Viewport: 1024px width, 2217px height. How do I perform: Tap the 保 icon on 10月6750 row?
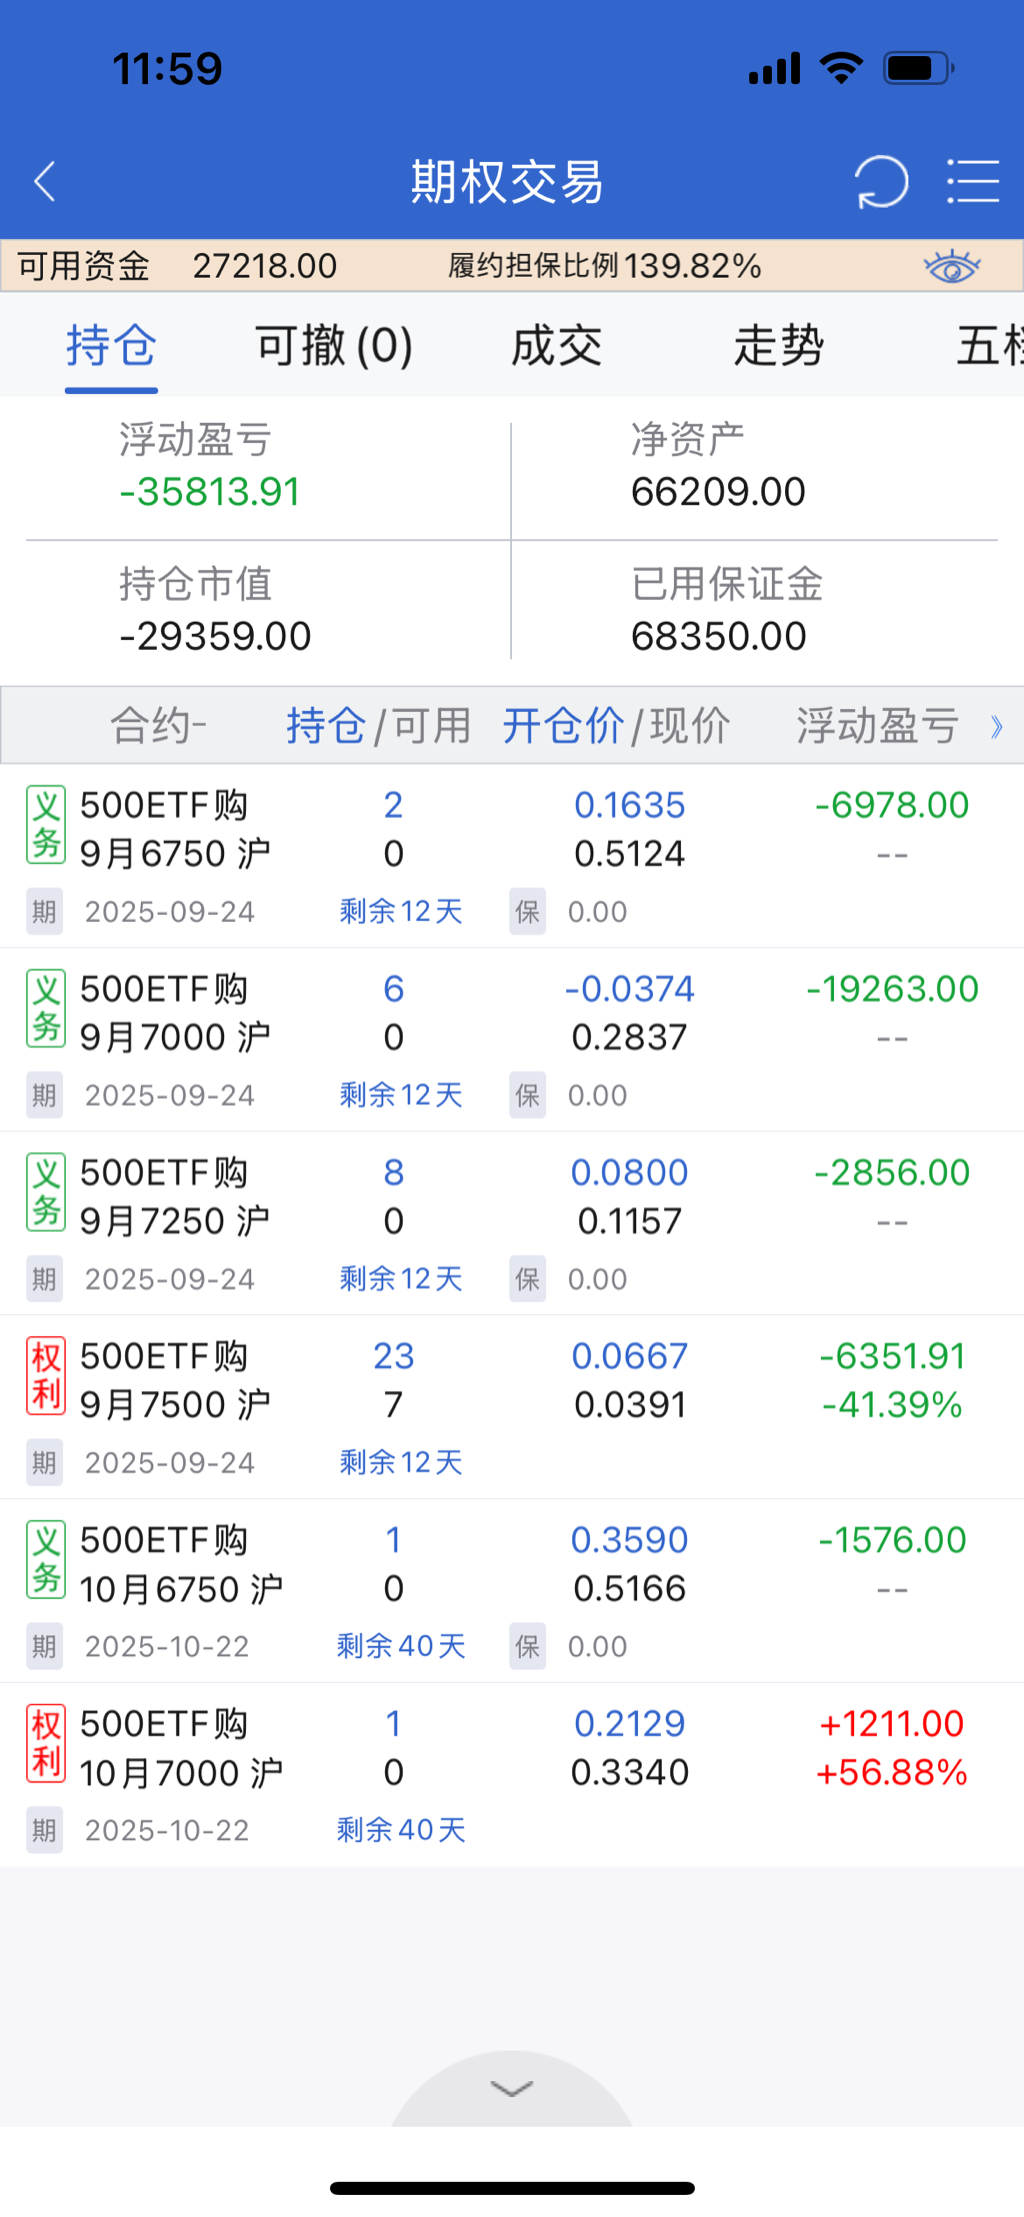[x=527, y=1646]
